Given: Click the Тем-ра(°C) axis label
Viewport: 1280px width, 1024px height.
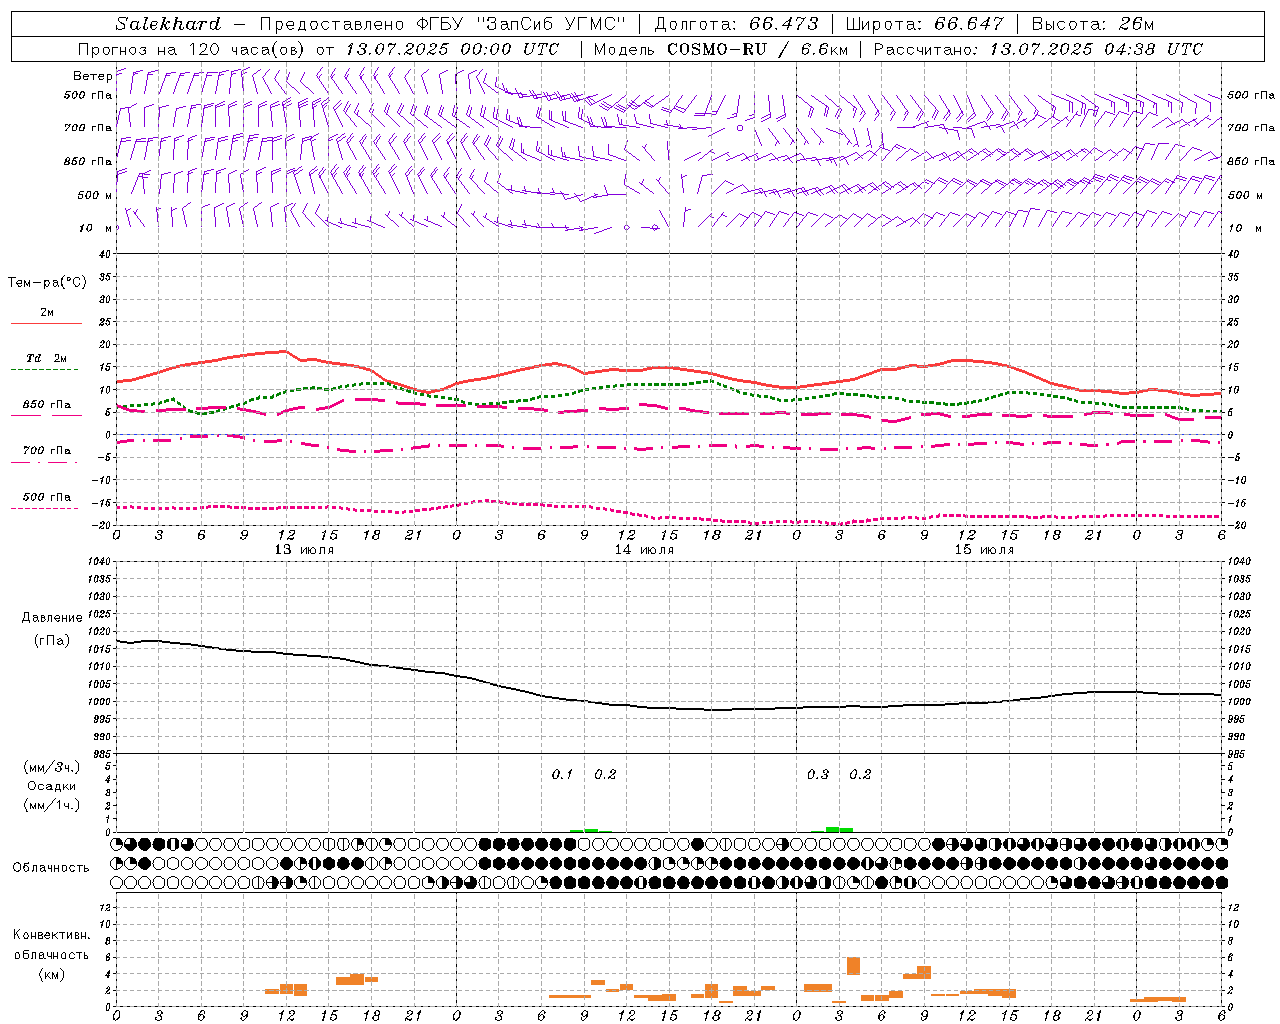Looking at the screenshot, I should [47, 283].
